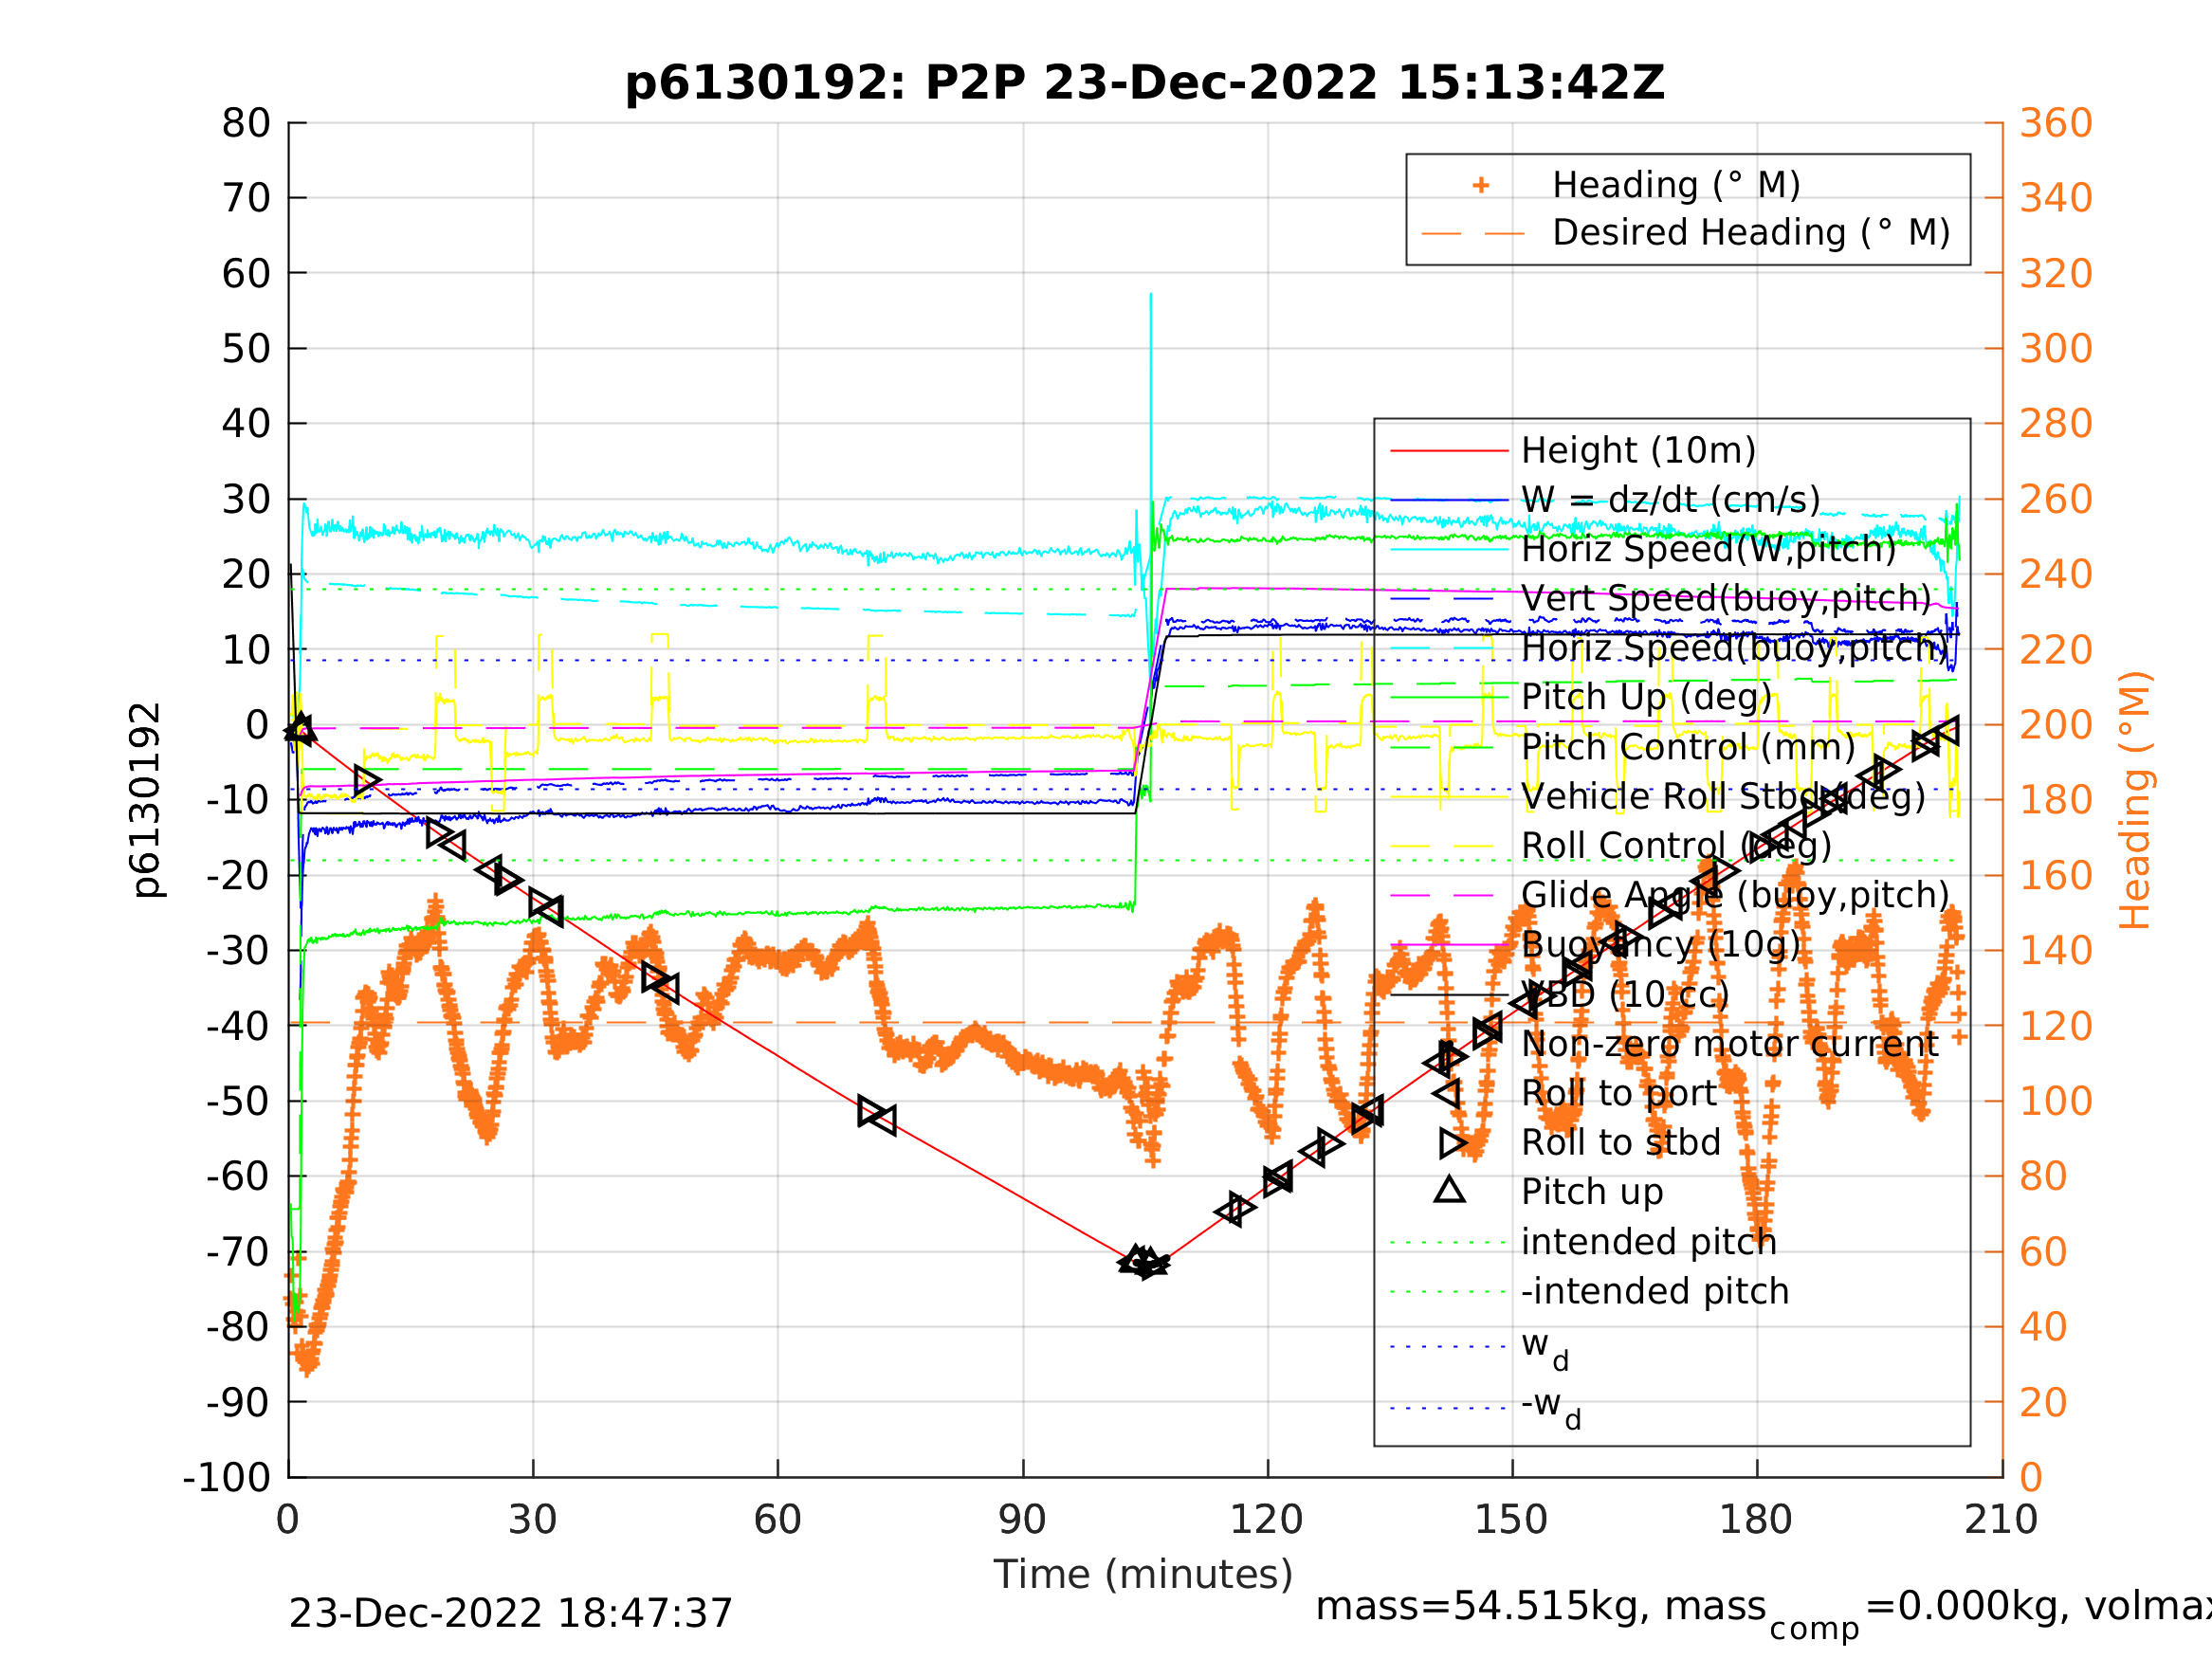The image size is (2212, 1659).
Task: Click the first Roll to stbd marker near 10 minutes
Action: (367, 780)
